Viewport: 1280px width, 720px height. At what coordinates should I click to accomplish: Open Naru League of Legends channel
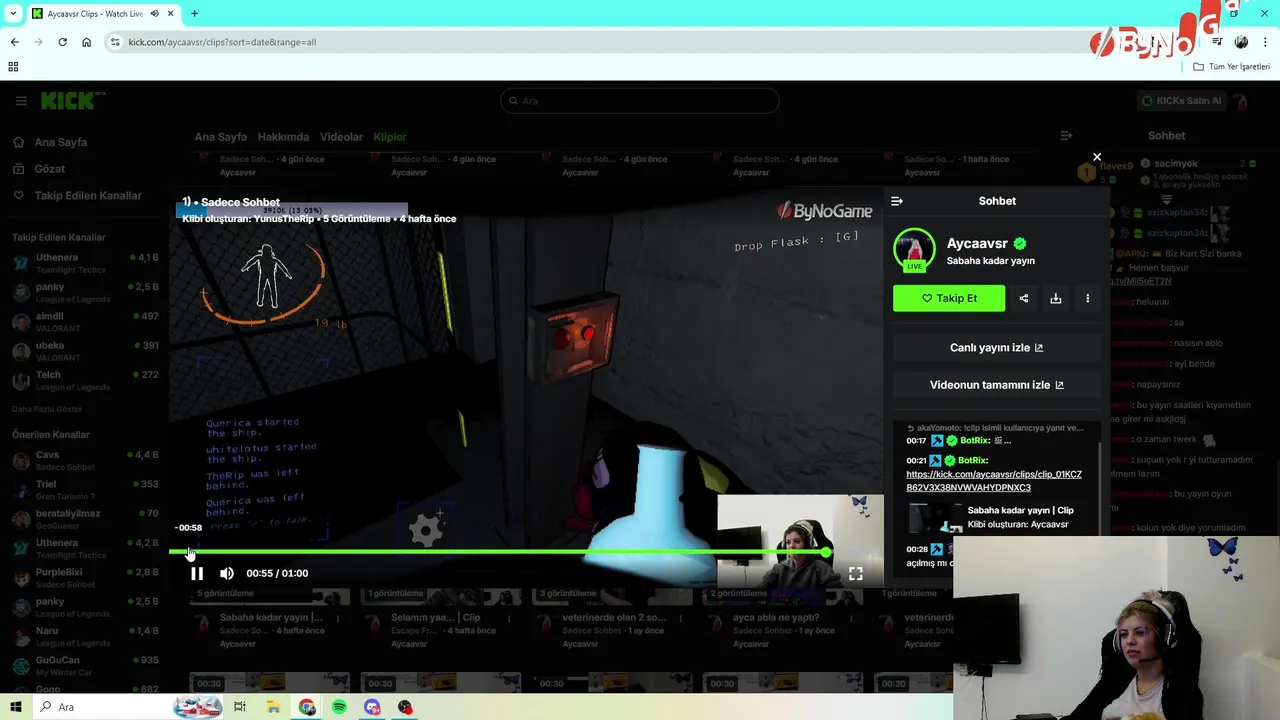pyautogui.click(x=85, y=637)
